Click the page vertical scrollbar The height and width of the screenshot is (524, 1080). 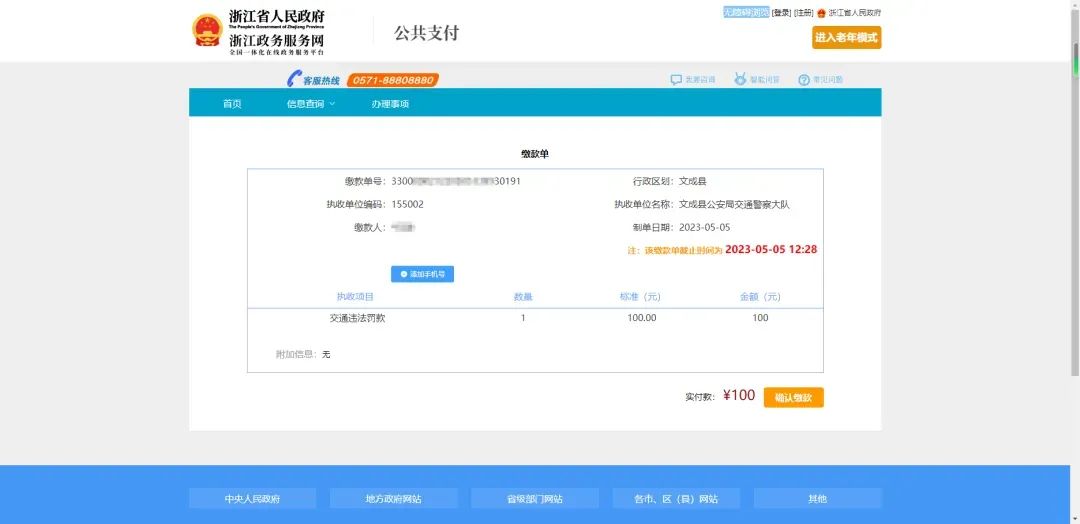(1075, 262)
